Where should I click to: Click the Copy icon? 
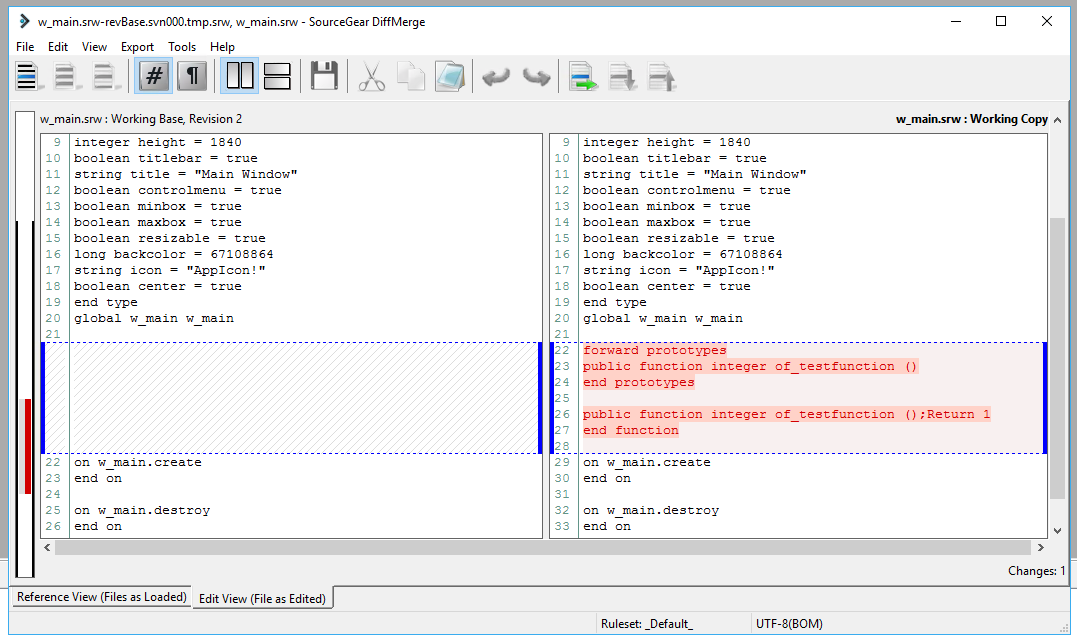coord(411,76)
